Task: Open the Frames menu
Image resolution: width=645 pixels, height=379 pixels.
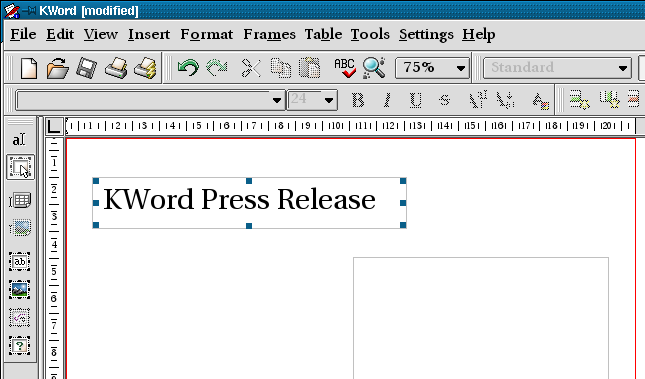Action: pyautogui.click(x=269, y=34)
